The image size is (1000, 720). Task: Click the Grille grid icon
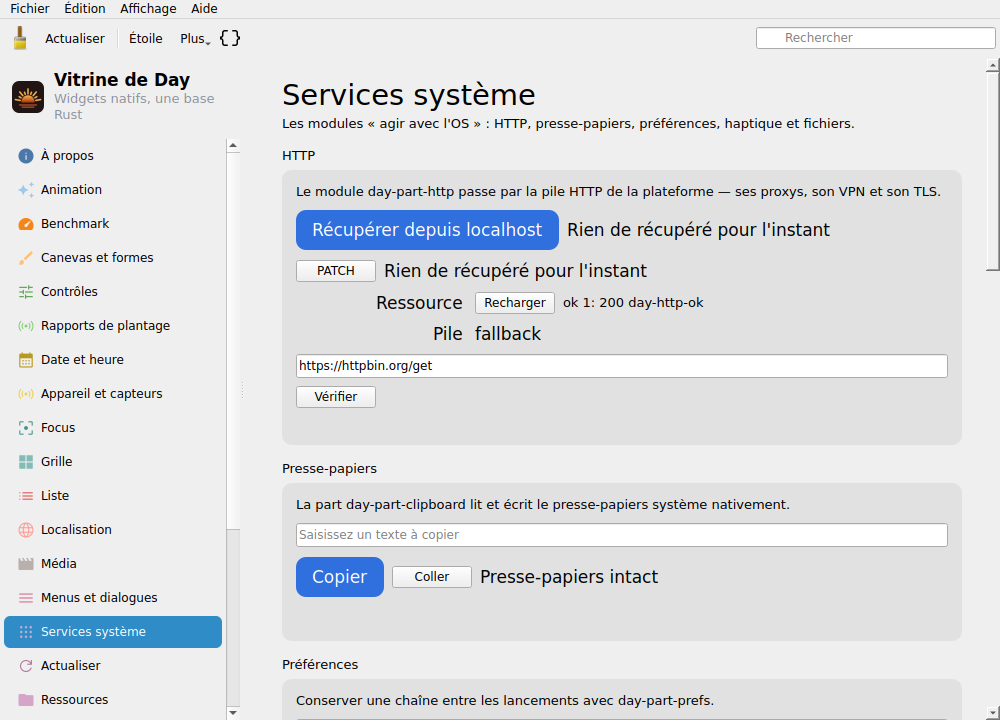(26, 462)
